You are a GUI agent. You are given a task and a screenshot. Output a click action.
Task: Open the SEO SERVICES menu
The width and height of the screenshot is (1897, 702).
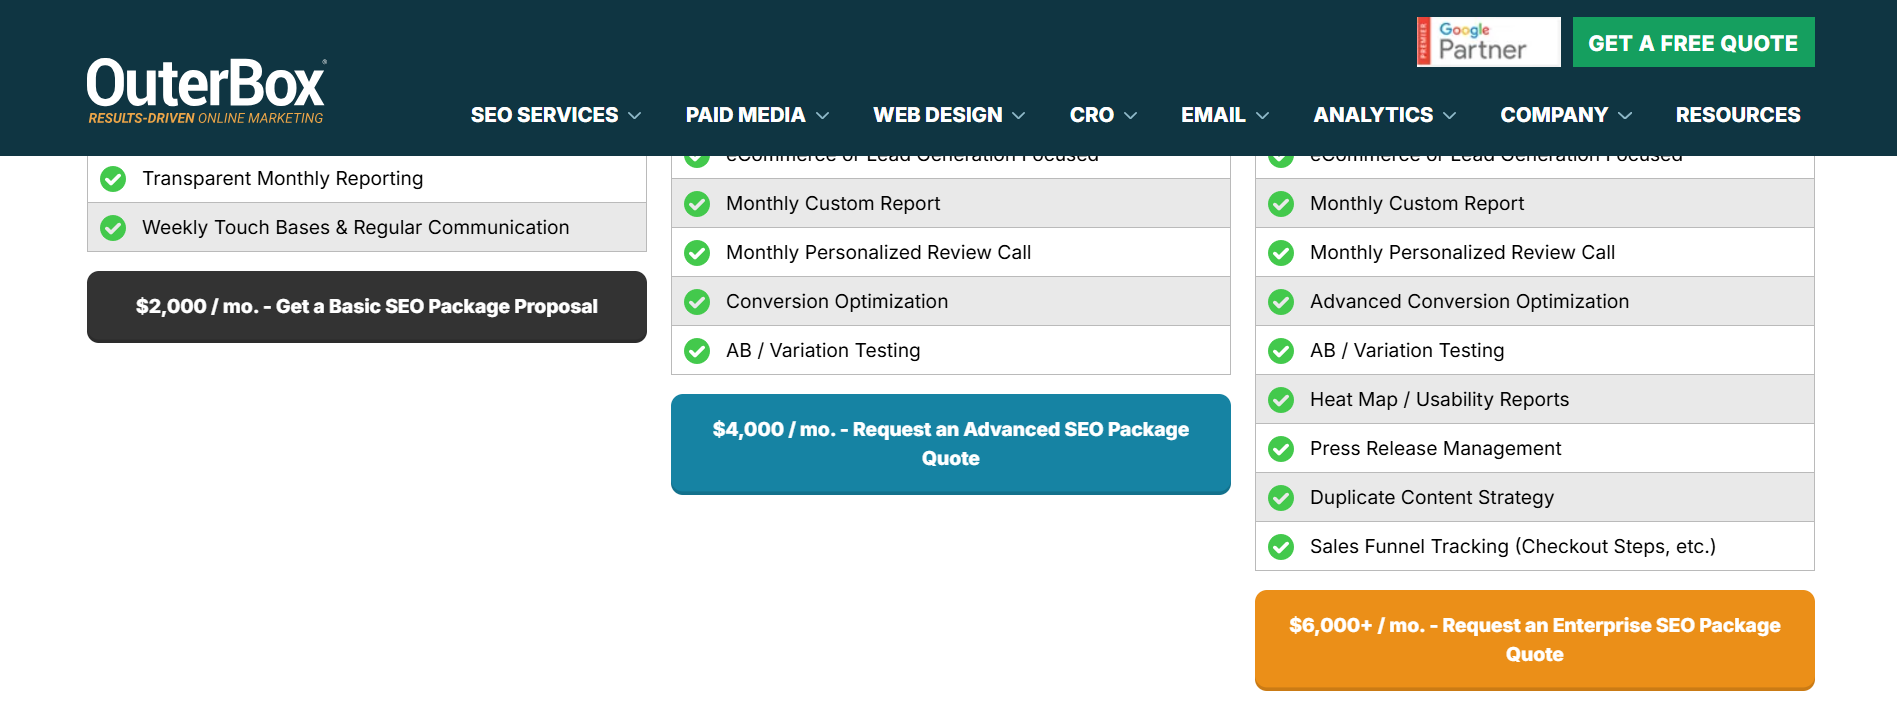pyautogui.click(x=545, y=115)
